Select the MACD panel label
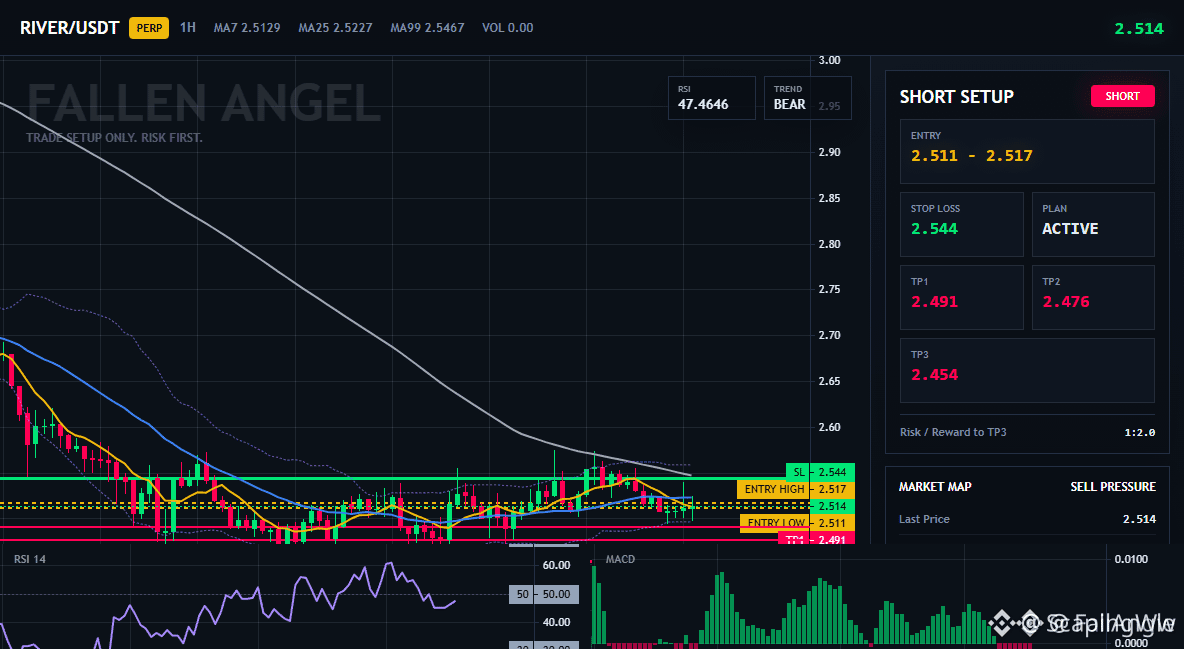1184x649 pixels. click(620, 559)
